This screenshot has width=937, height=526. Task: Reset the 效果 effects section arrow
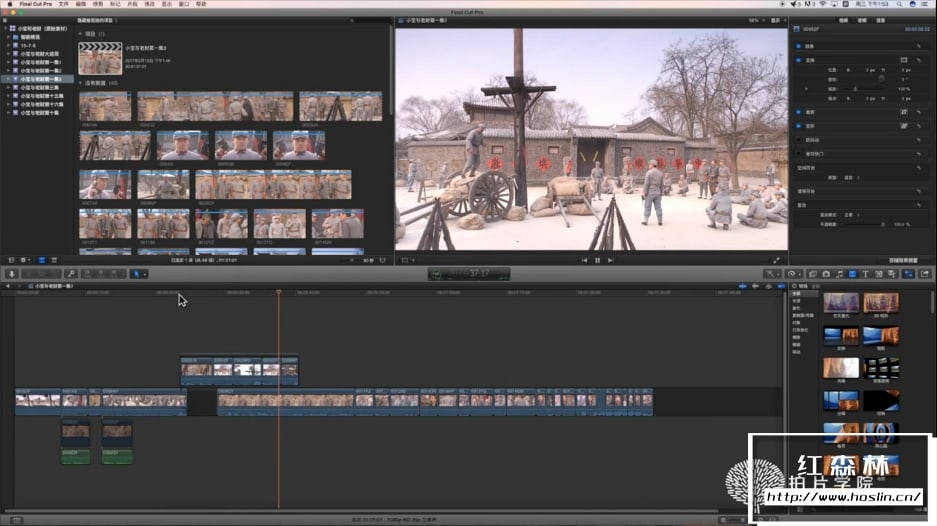click(x=919, y=46)
